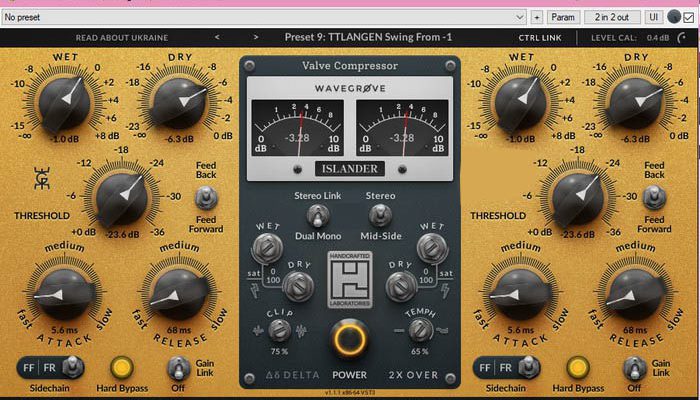This screenshot has width=700, height=400.
Task: Go to the previous preset arrow
Action: tap(218, 38)
